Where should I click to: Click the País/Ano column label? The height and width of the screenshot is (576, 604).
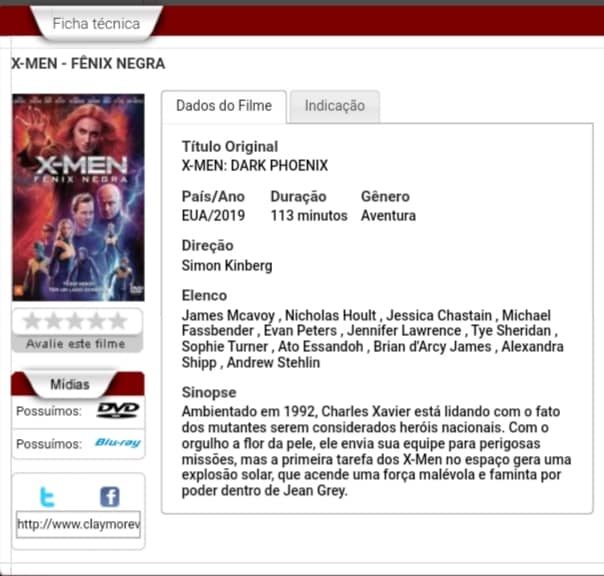tap(213, 196)
